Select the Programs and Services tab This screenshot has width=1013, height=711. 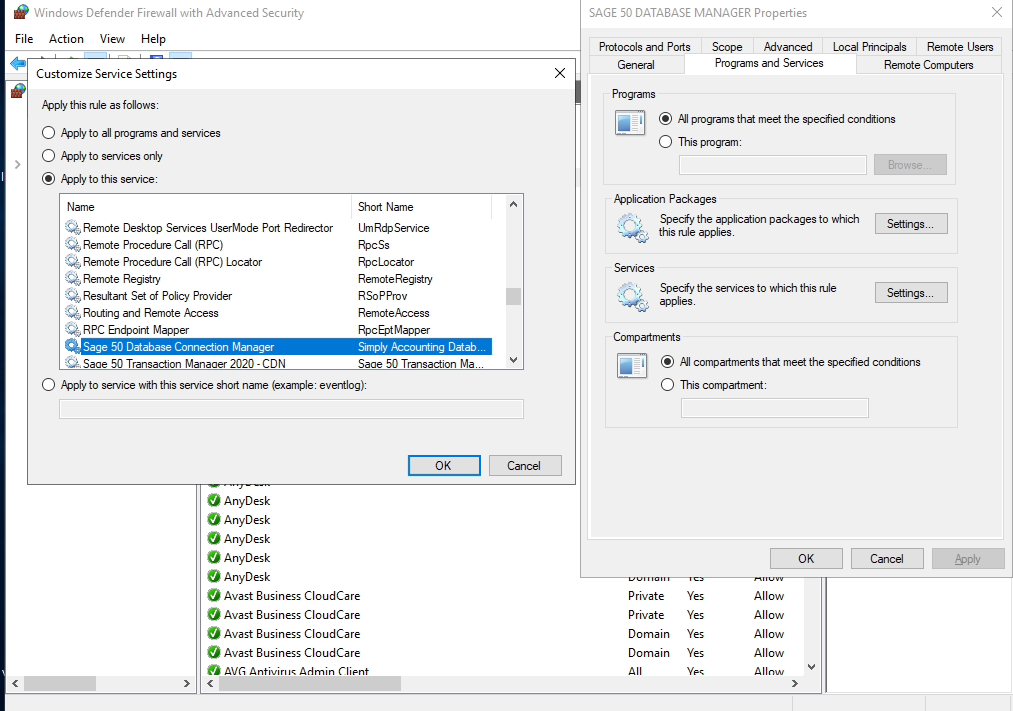point(769,63)
